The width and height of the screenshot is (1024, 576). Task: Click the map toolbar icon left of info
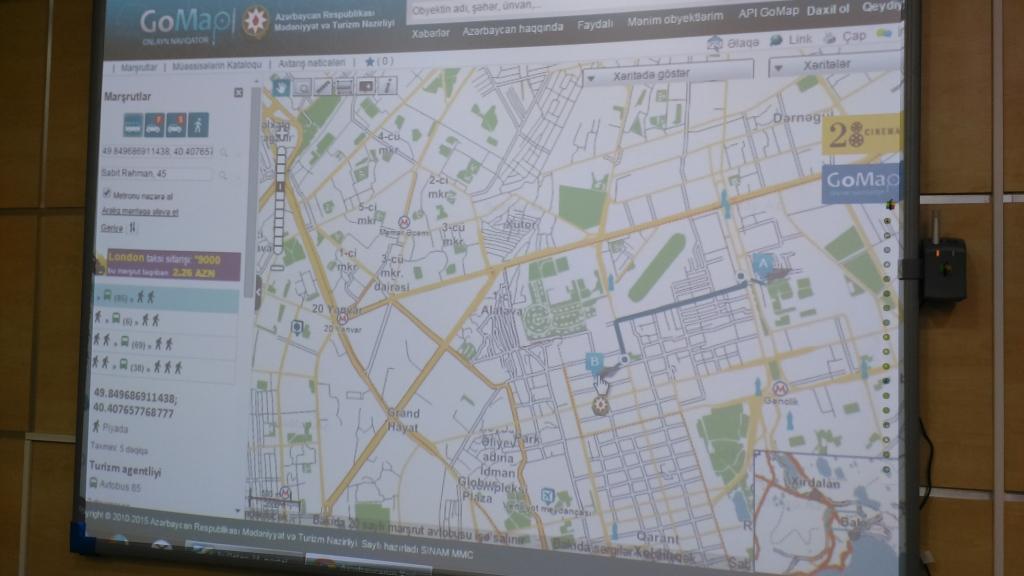pyautogui.click(x=366, y=86)
